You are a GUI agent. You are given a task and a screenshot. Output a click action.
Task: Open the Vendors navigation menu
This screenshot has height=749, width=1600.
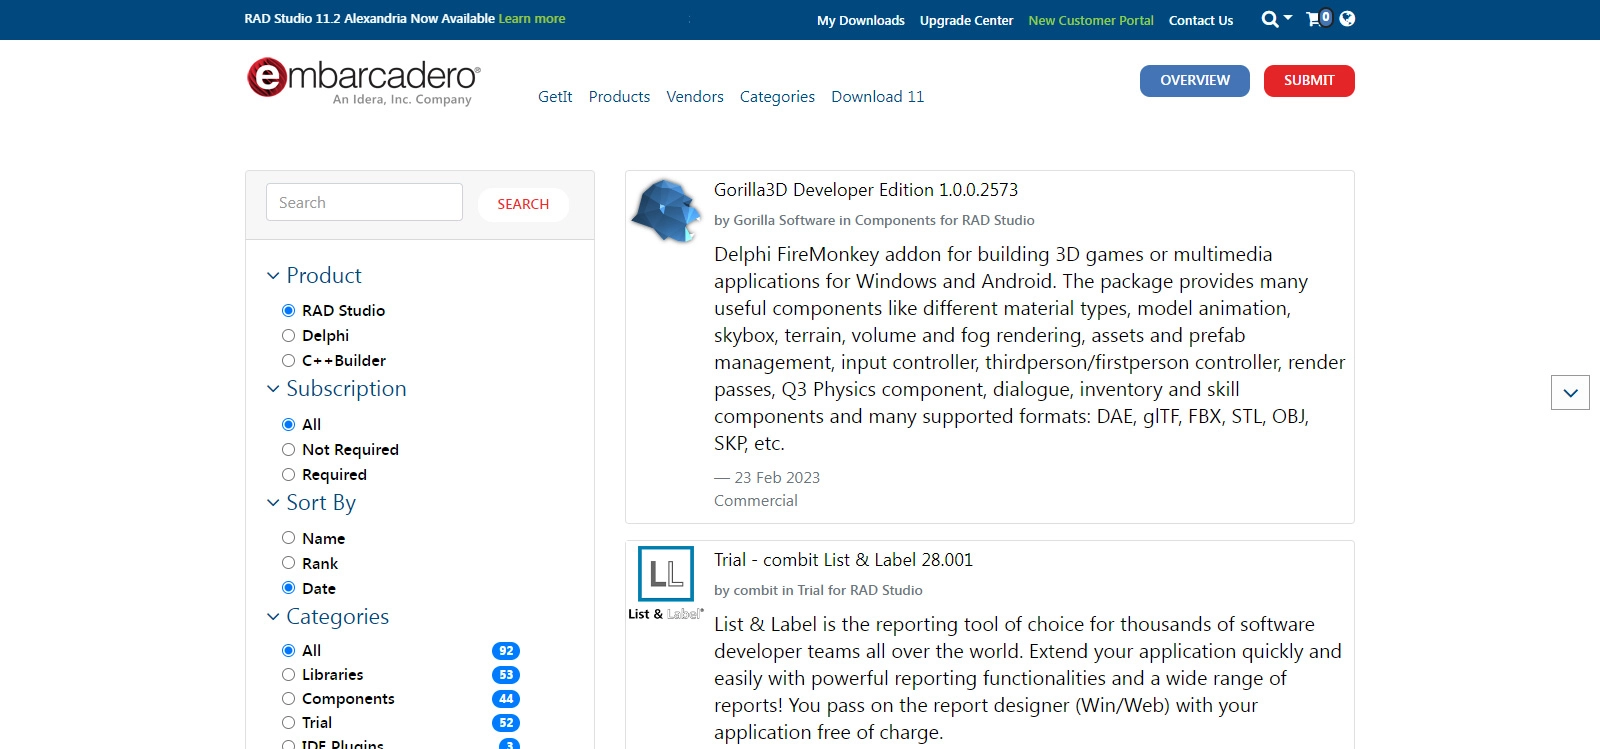(x=695, y=97)
